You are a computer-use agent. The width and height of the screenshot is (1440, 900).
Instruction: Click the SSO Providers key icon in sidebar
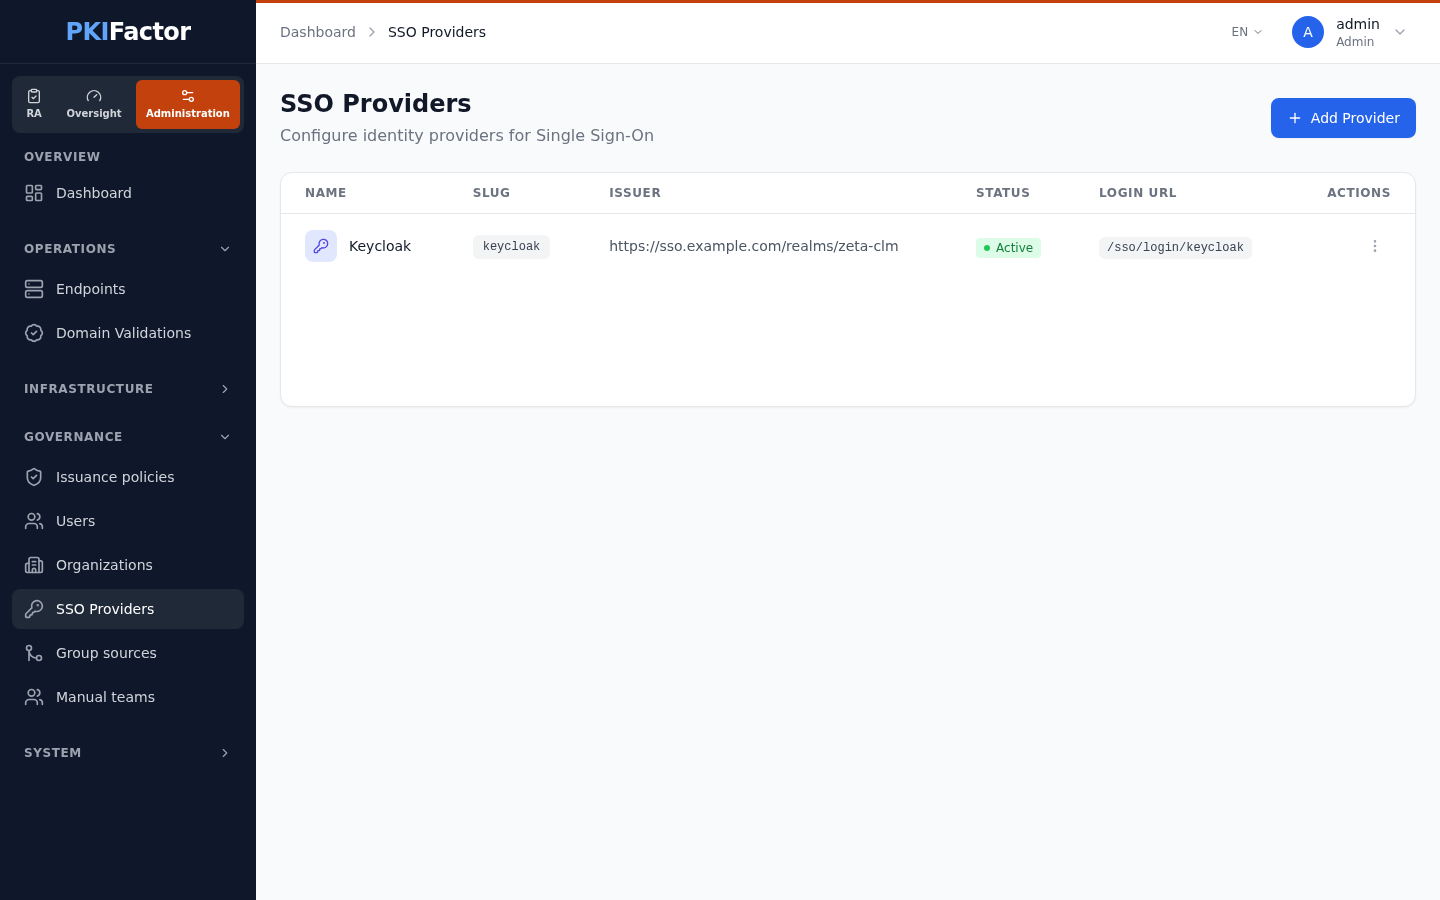coord(34,609)
